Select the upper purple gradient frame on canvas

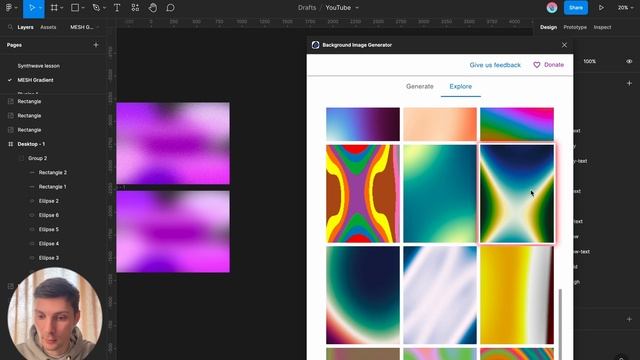[x=173, y=143]
